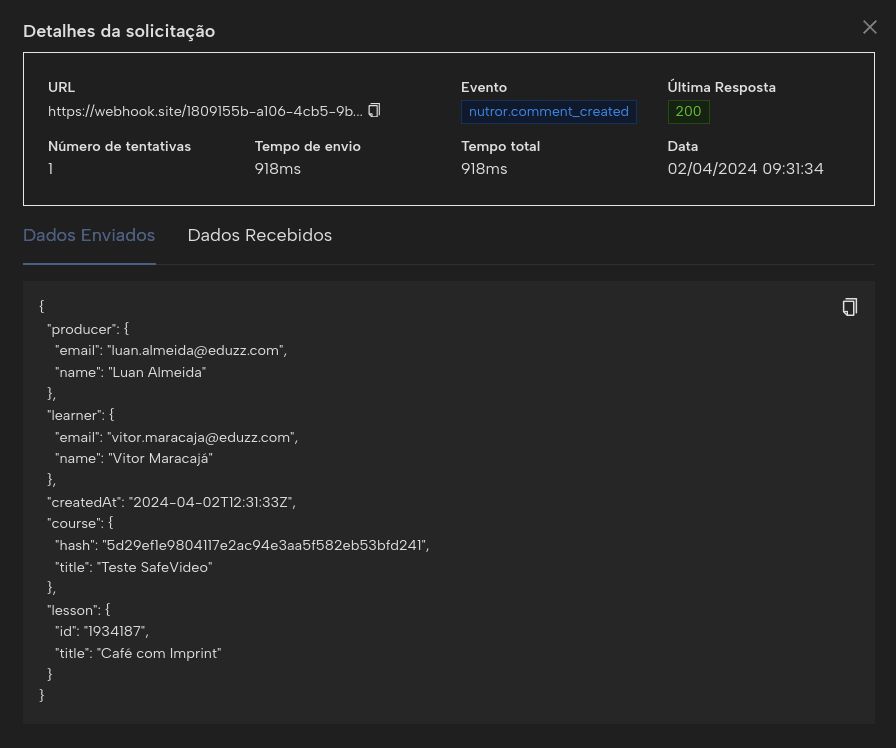Image resolution: width=896 pixels, height=748 pixels.
Task: Click the Tempo de envio label
Action: (307, 146)
